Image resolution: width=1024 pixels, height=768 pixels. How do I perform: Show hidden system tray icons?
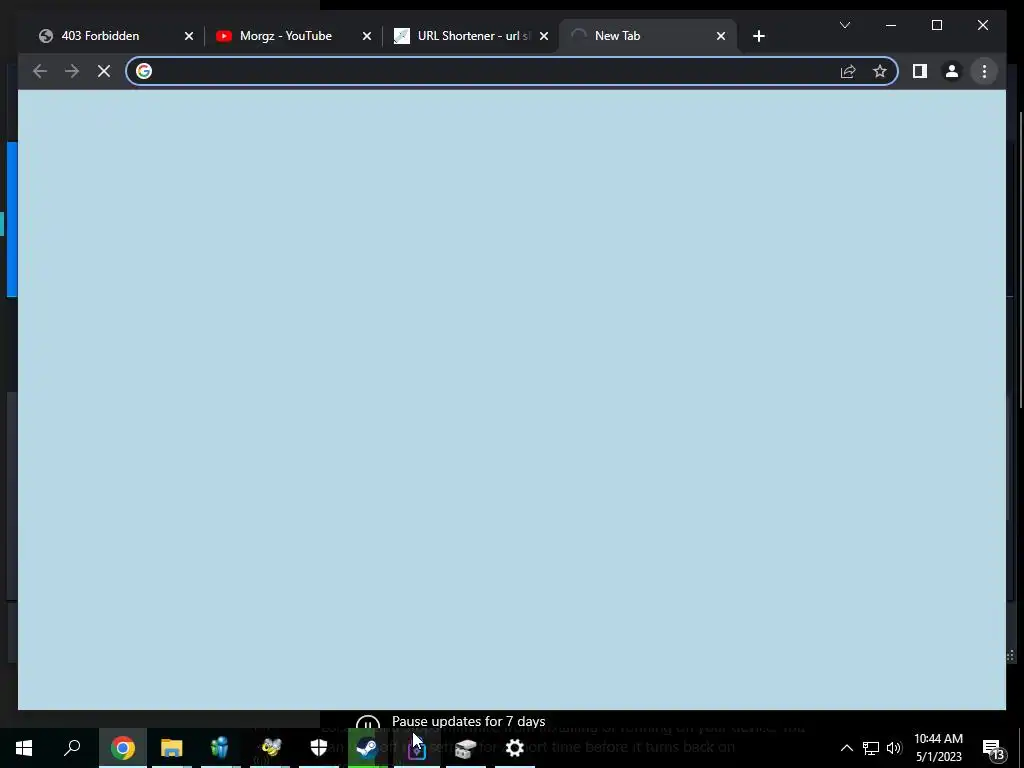tap(846, 748)
